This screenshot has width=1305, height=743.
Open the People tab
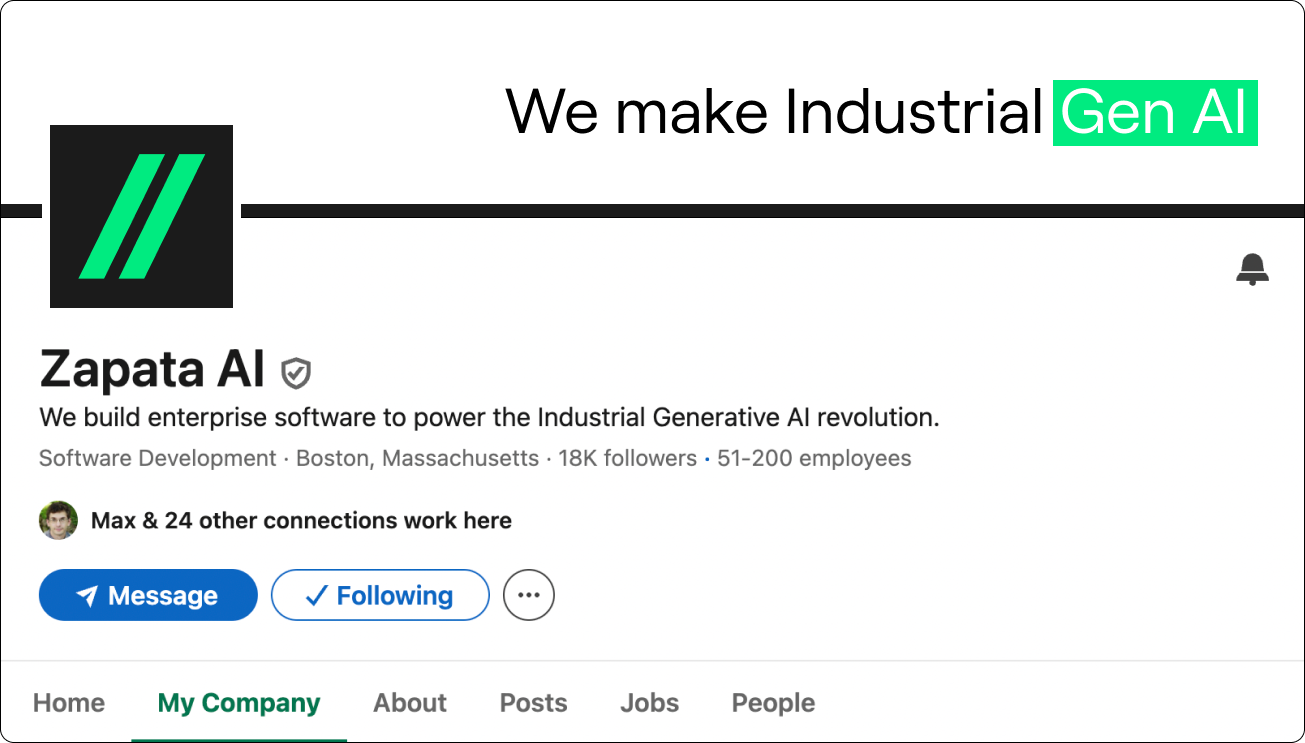tap(773, 703)
